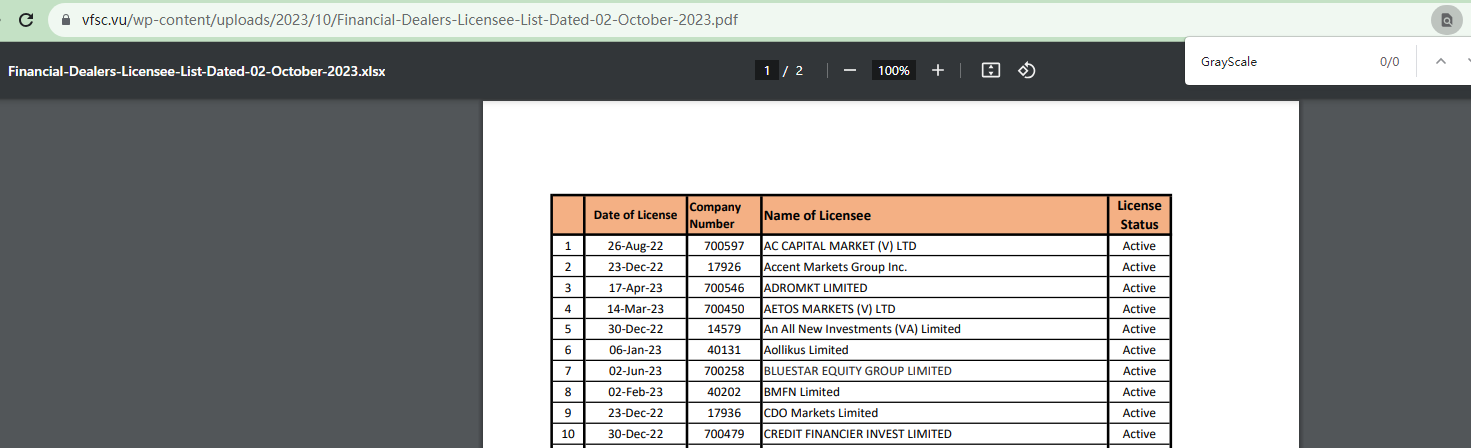Reload the current page

[26, 20]
